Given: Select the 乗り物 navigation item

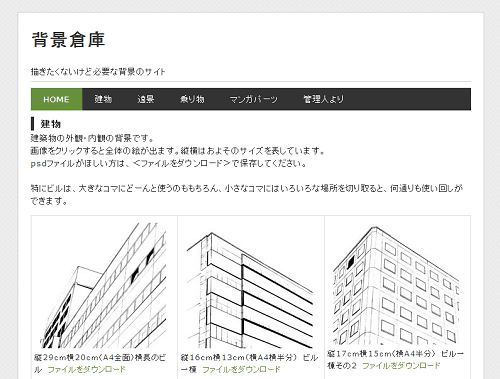Looking at the screenshot, I should pos(192,99).
